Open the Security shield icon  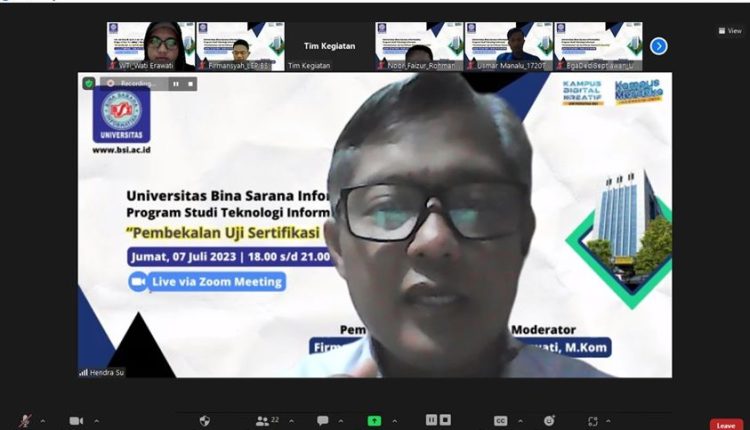coord(204,421)
